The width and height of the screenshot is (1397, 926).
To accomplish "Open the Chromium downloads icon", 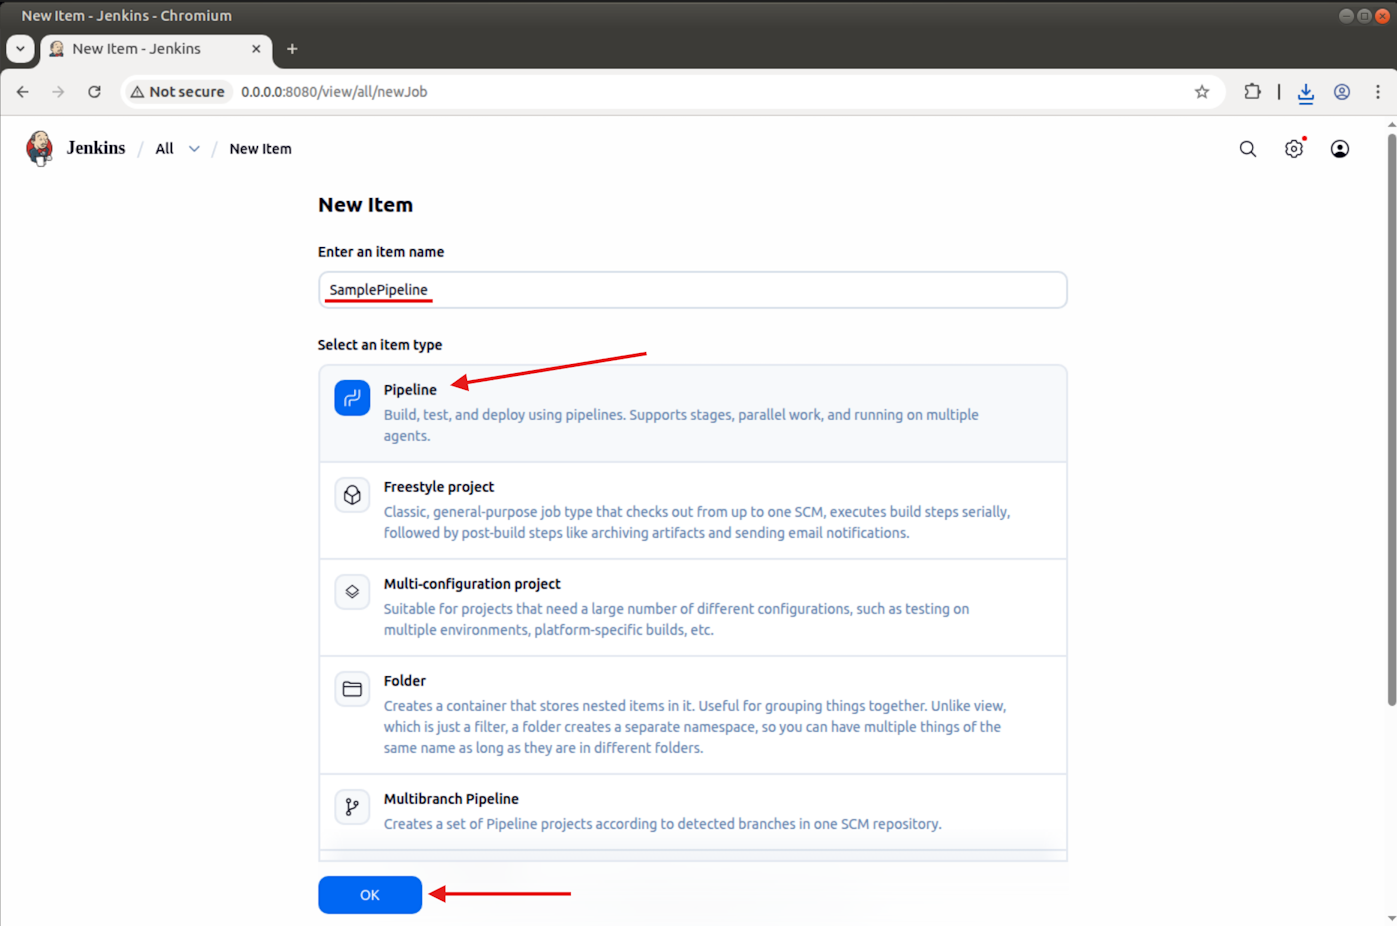I will coord(1305,92).
